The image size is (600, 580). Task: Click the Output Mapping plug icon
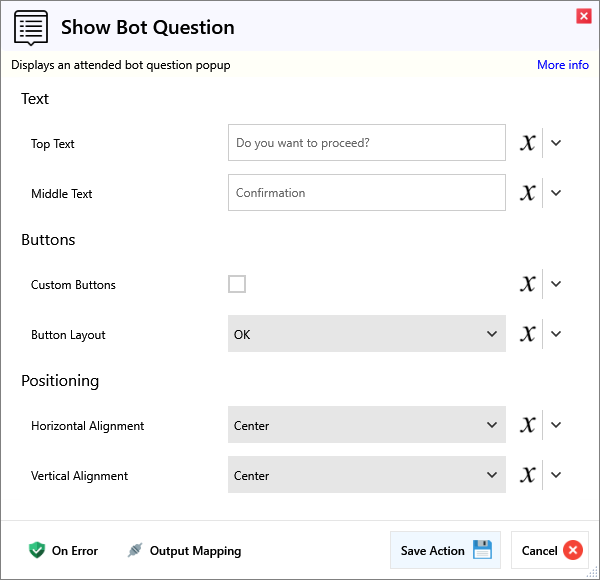(135, 550)
